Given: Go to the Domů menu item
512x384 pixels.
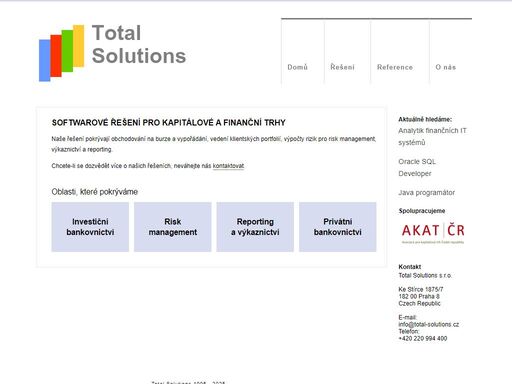Looking at the screenshot, I should [x=297, y=67].
